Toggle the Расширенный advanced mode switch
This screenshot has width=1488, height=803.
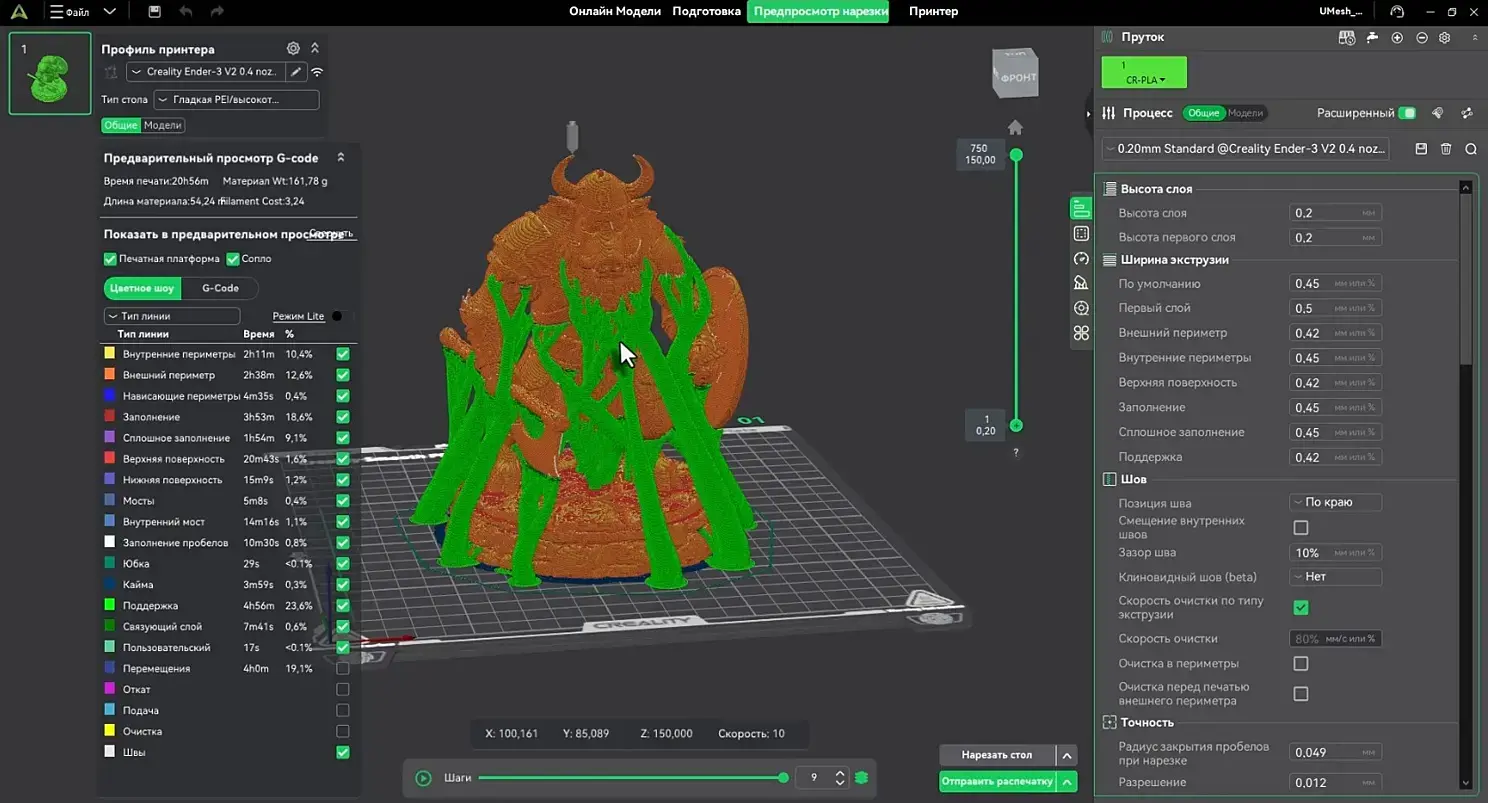click(x=1407, y=113)
